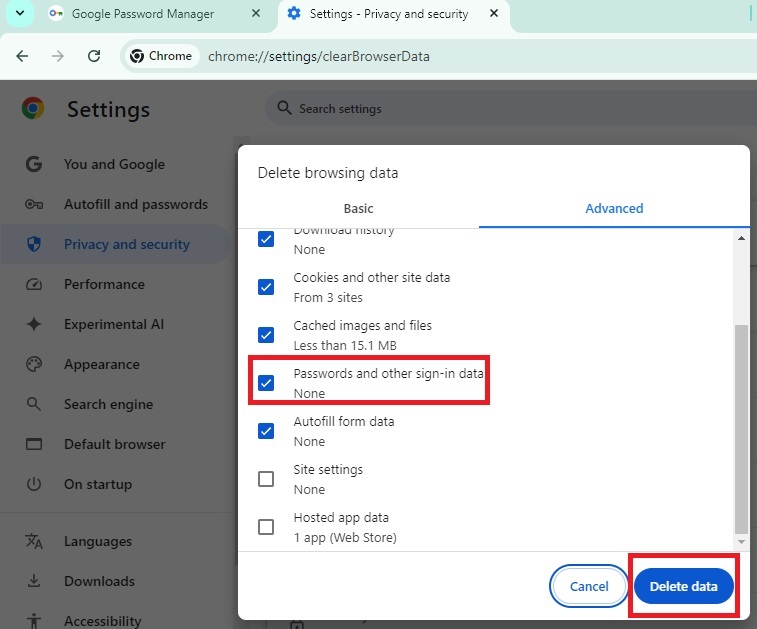757x629 pixels.
Task: Click the dialog scrollbar thumb
Action: [x=741, y=428]
